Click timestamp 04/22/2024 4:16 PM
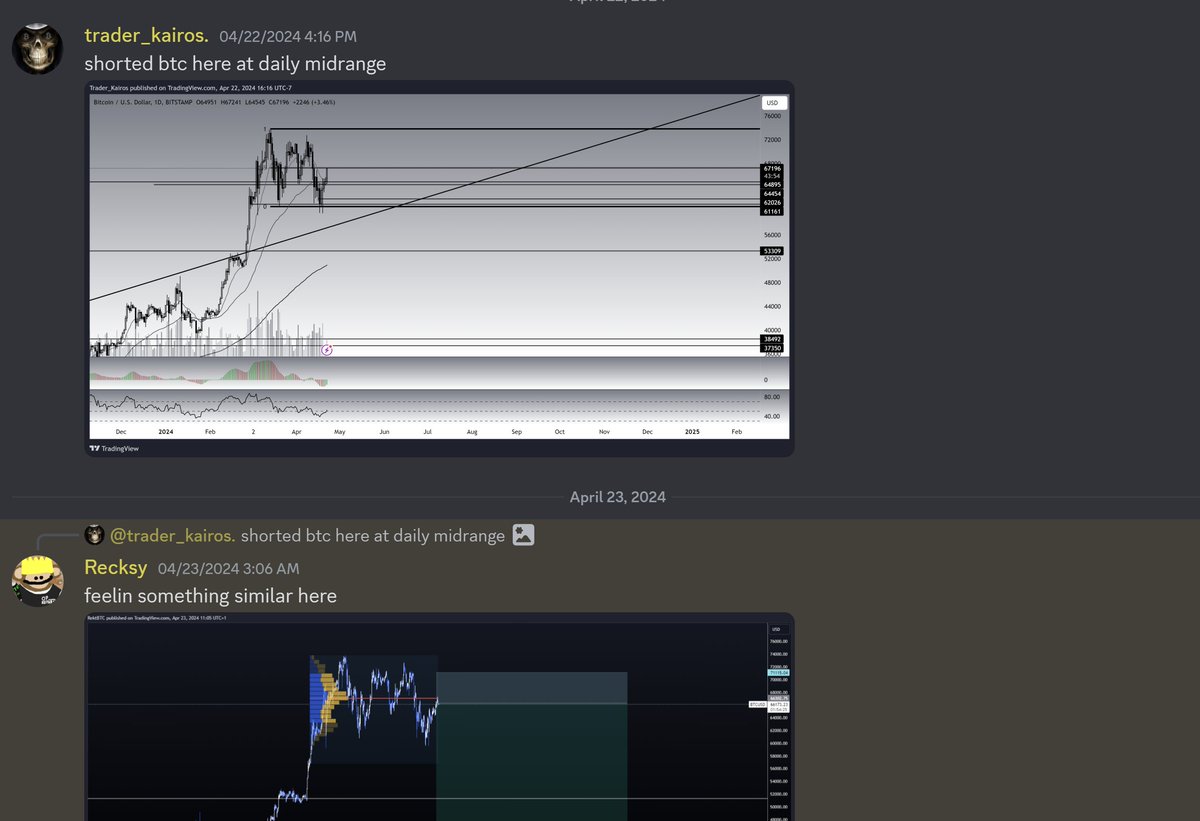Image resolution: width=1200 pixels, height=821 pixels. click(288, 37)
